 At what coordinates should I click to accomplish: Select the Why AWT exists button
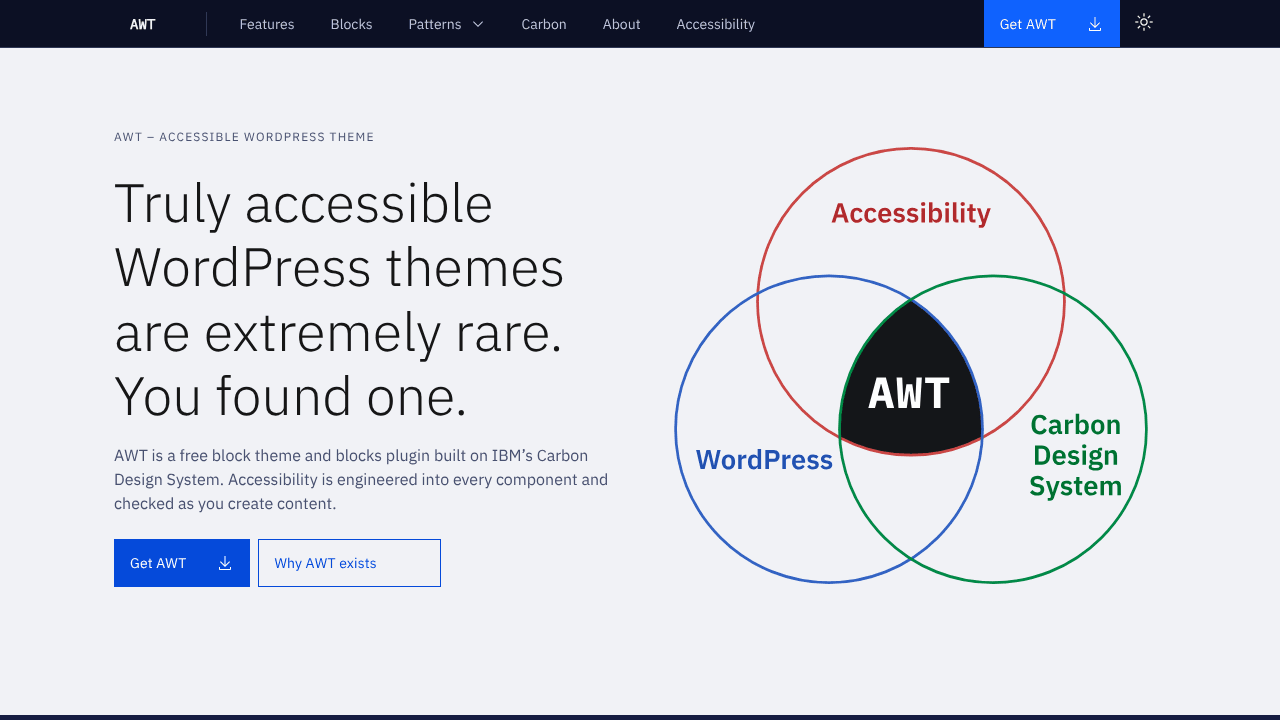point(349,563)
